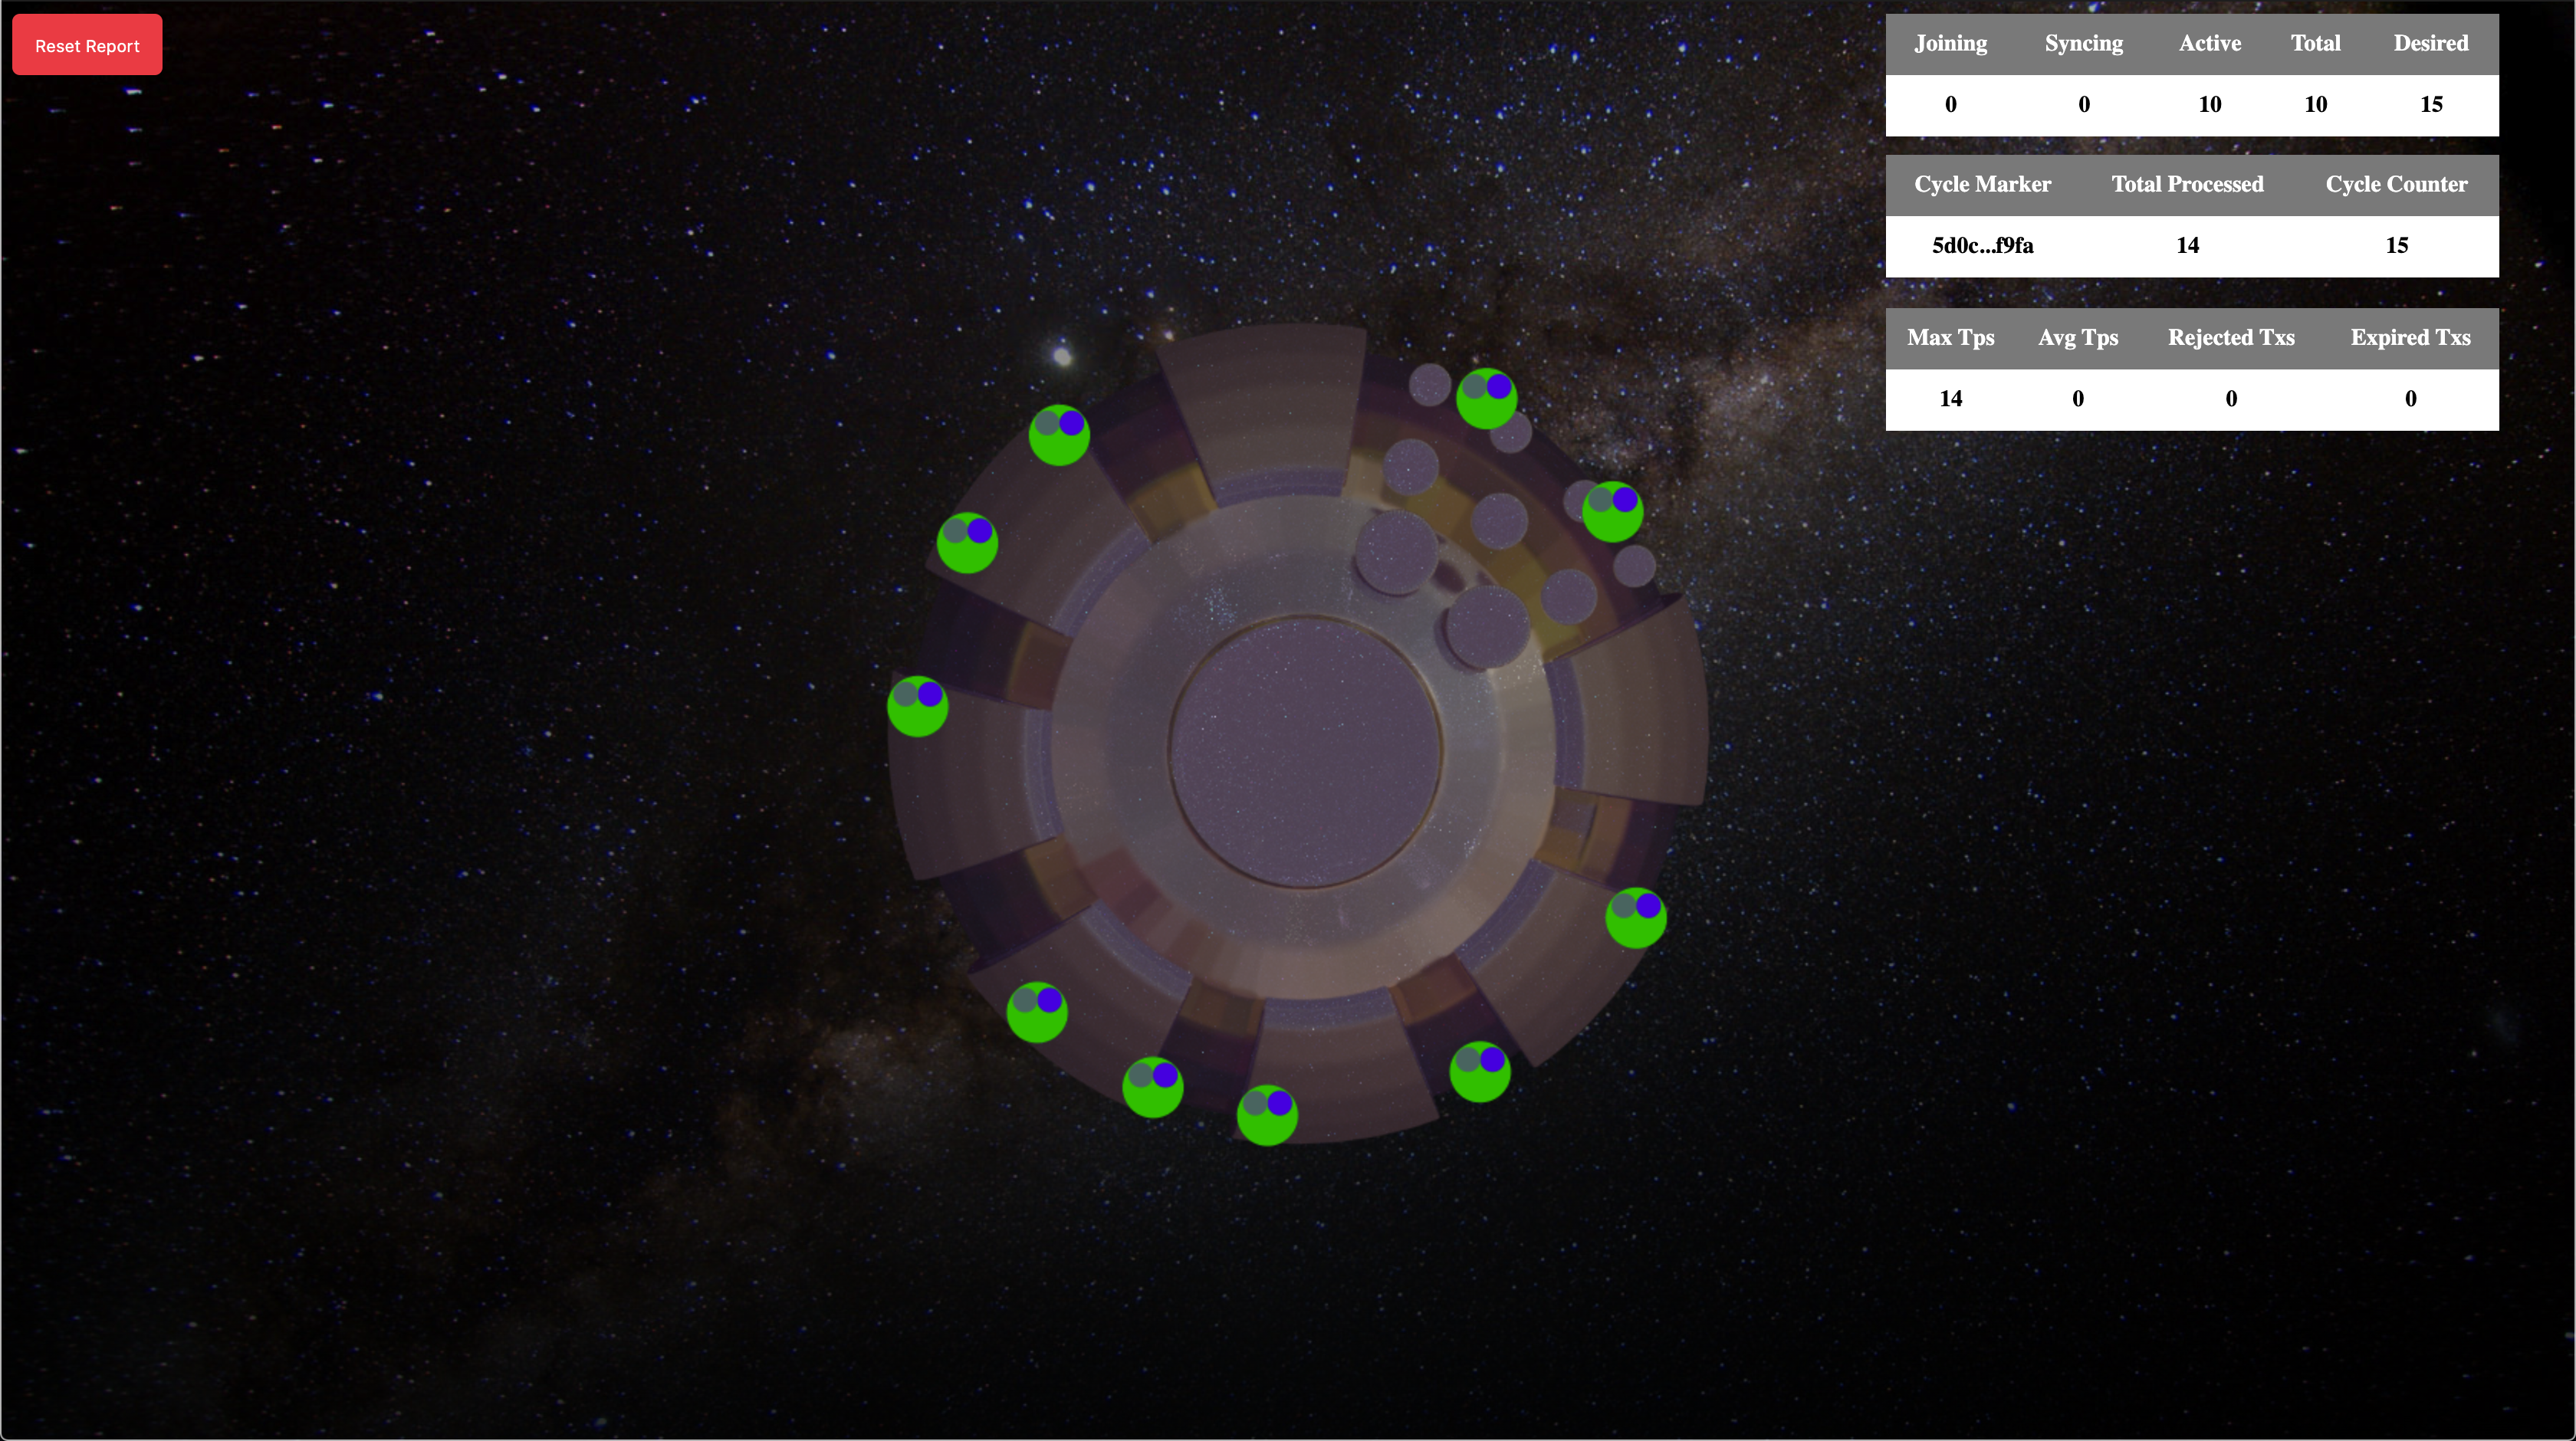The height and width of the screenshot is (1441, 2576).
Task: Click the large central circle of the ring
Action: 1305,752
